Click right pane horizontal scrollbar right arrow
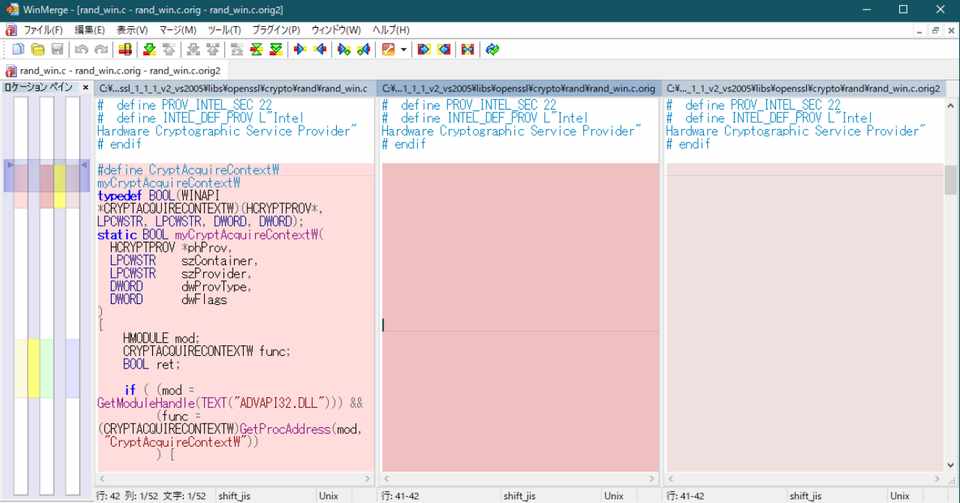 coord(937,479)
